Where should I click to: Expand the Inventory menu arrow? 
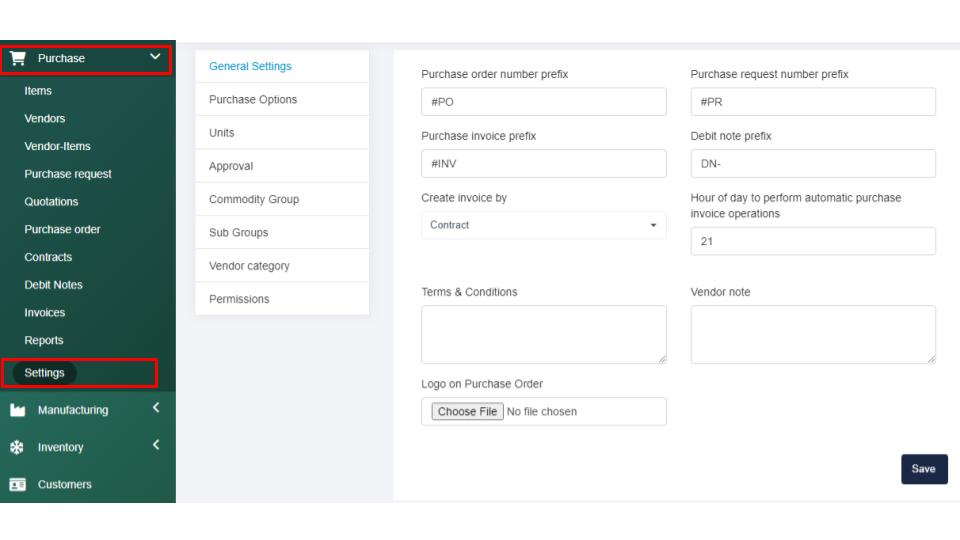(x=156, y=446)
